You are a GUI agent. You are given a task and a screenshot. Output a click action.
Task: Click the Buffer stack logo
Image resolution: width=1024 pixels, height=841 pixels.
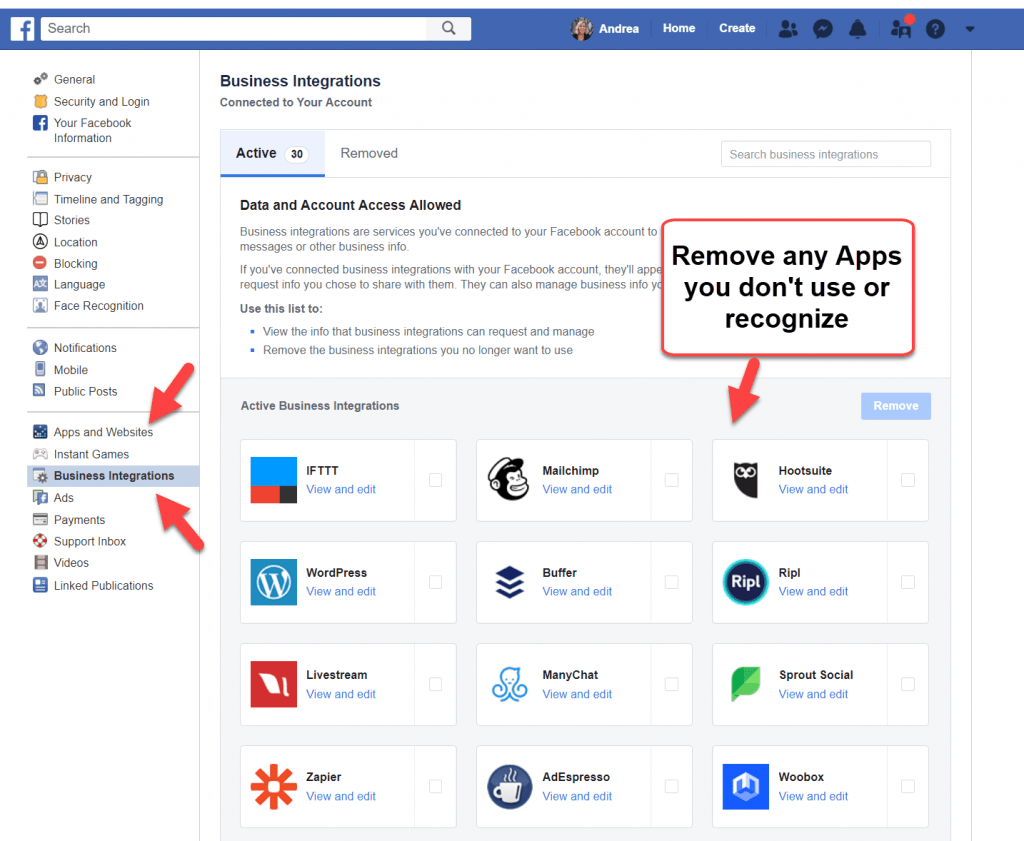509,582
